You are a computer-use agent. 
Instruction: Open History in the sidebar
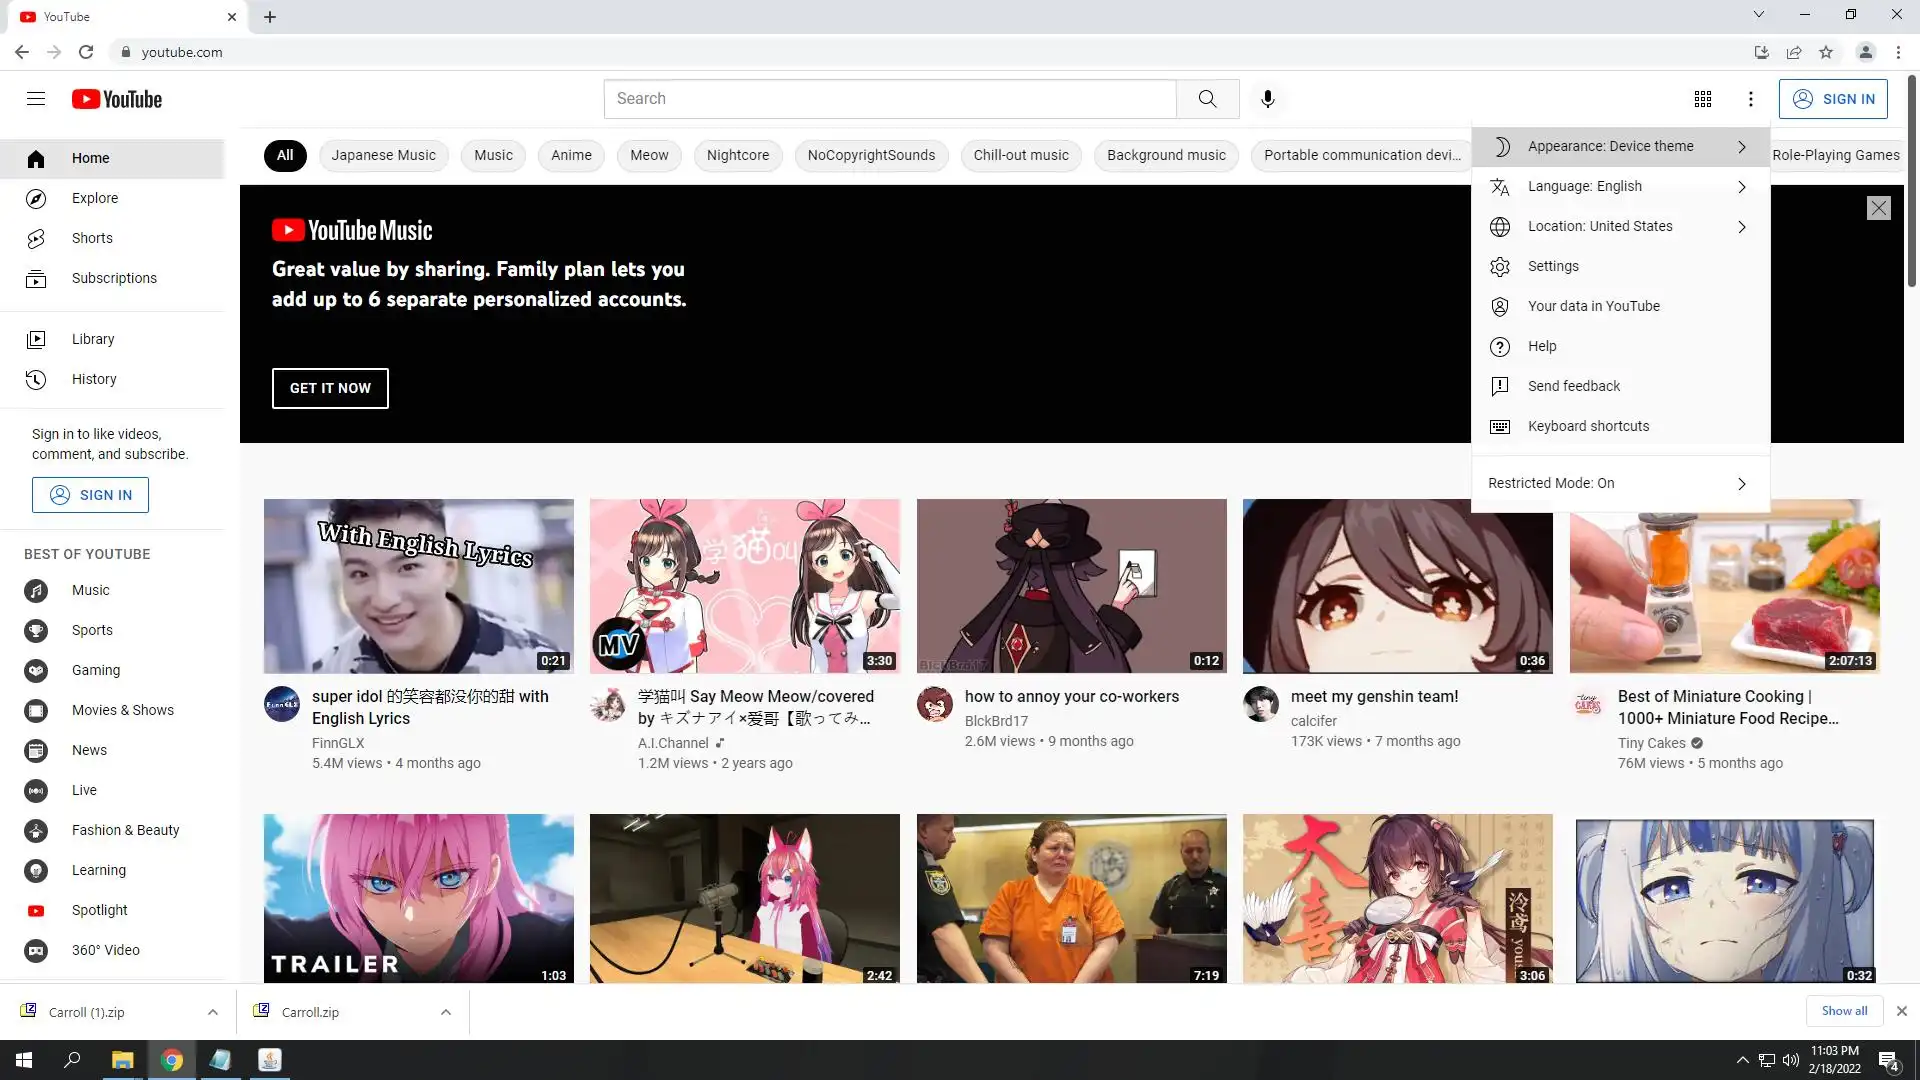[94, 379]
